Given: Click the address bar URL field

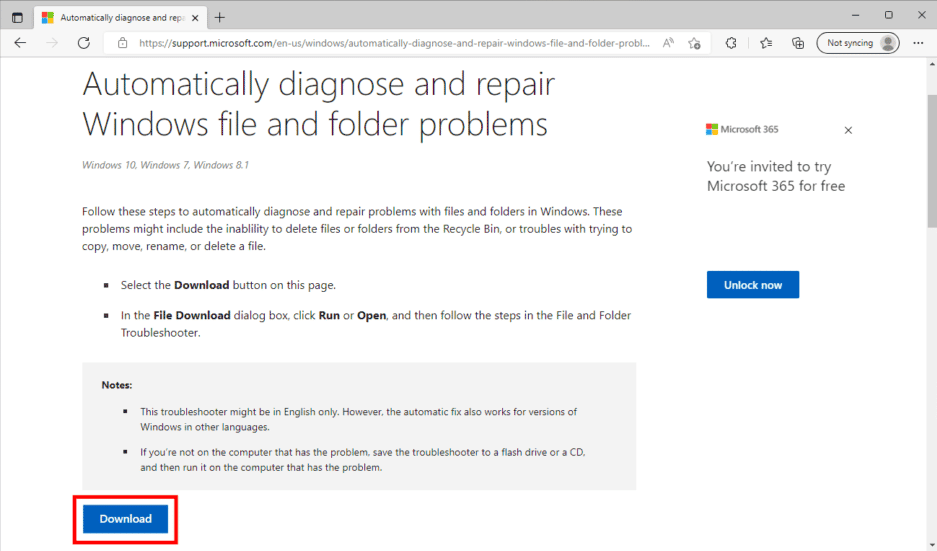Looking at the screenshot, I should click(394, 43).
